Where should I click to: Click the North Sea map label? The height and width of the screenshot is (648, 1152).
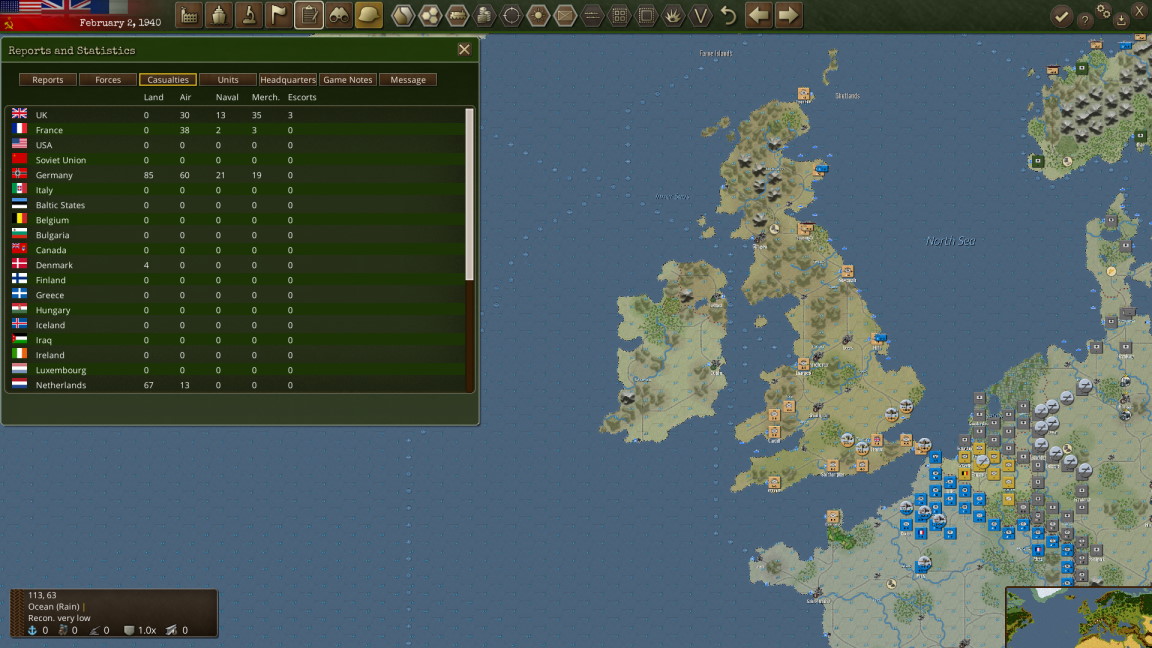click(951, 241)
